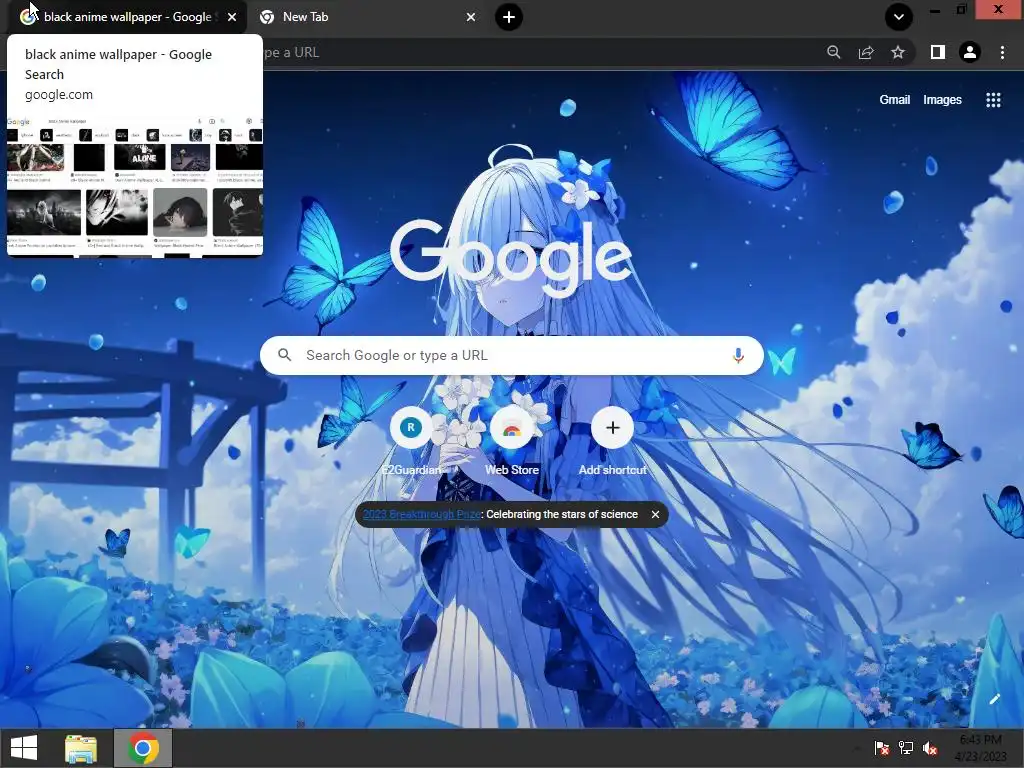Open the profile avatar menu
The height and width of the screenshot is (768, 1024).
tap(970, 52)
